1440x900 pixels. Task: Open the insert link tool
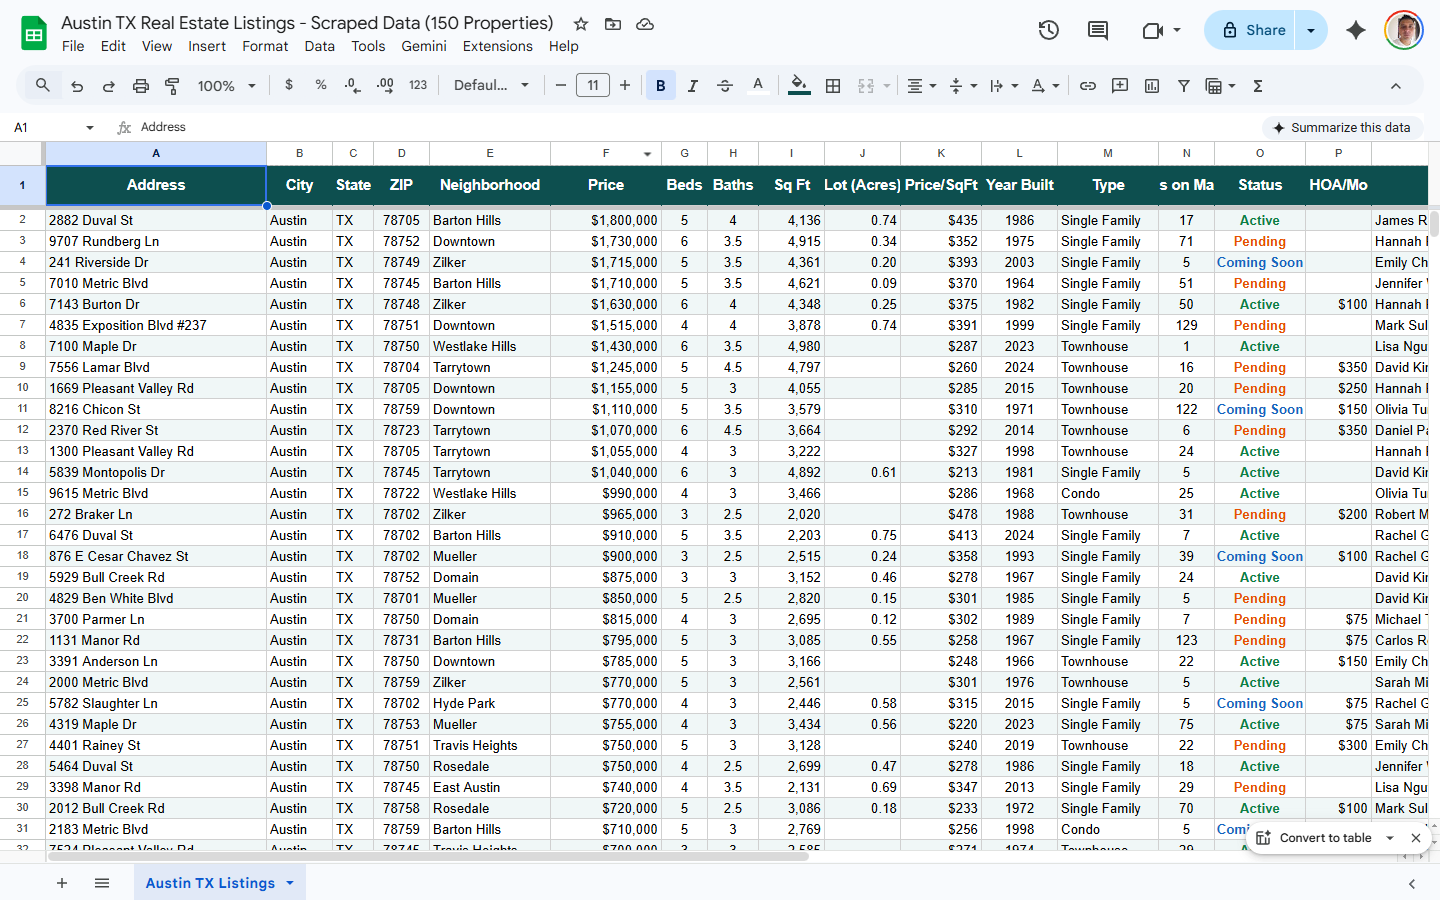(1087, 85)
